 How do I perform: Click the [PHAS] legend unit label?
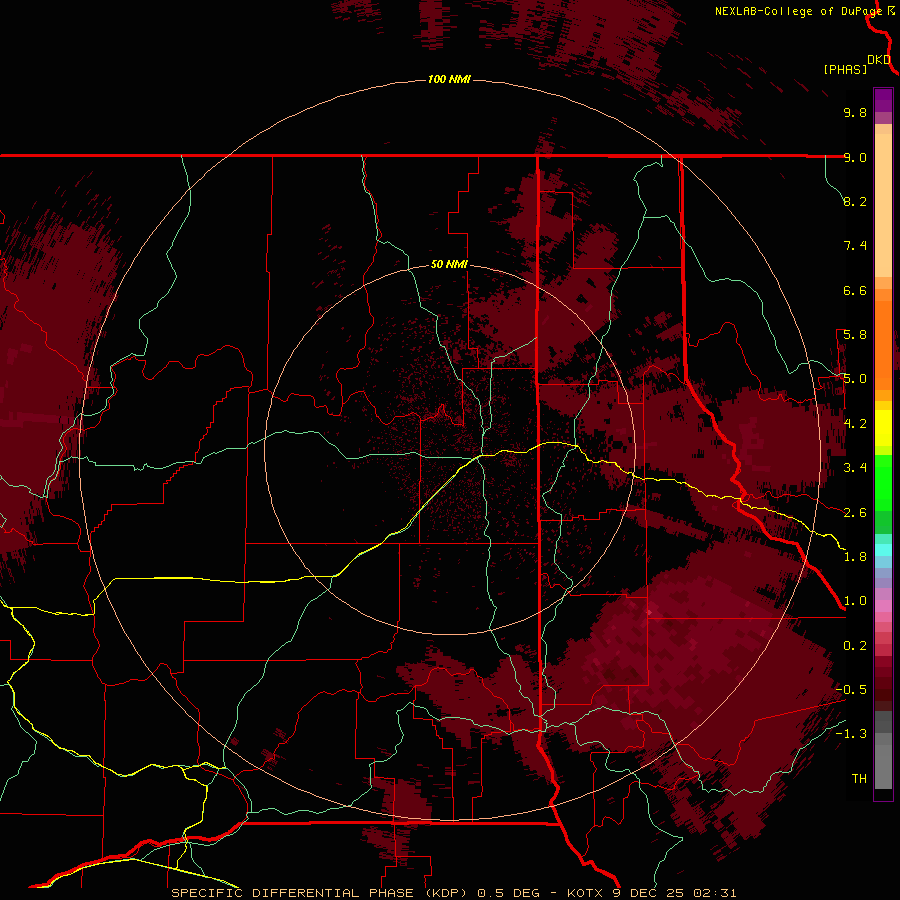pos(845,69)
